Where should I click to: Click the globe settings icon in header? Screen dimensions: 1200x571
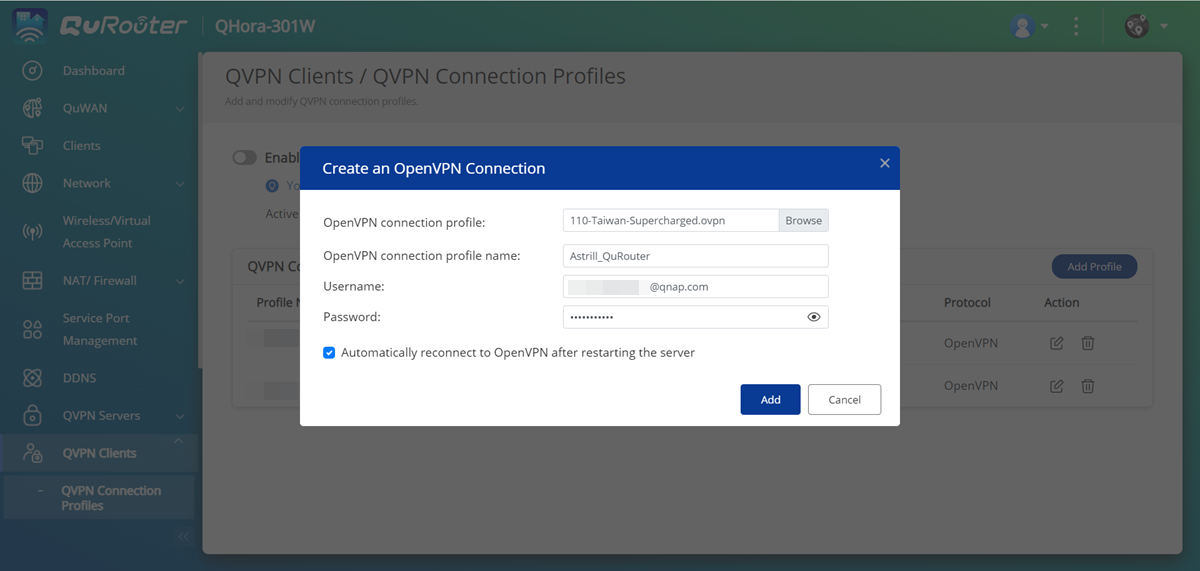(1136, 26)
